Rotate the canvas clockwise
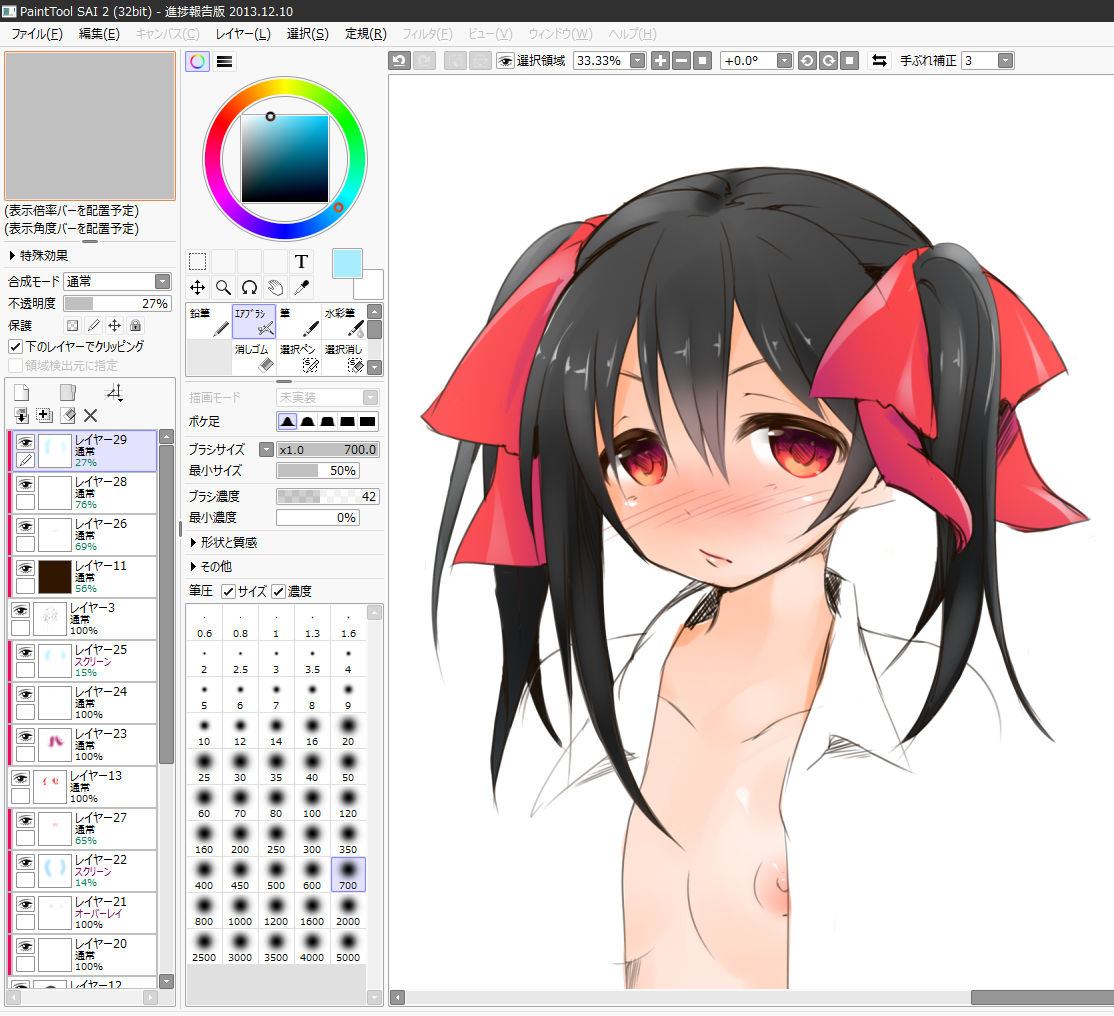 [828, 60]
